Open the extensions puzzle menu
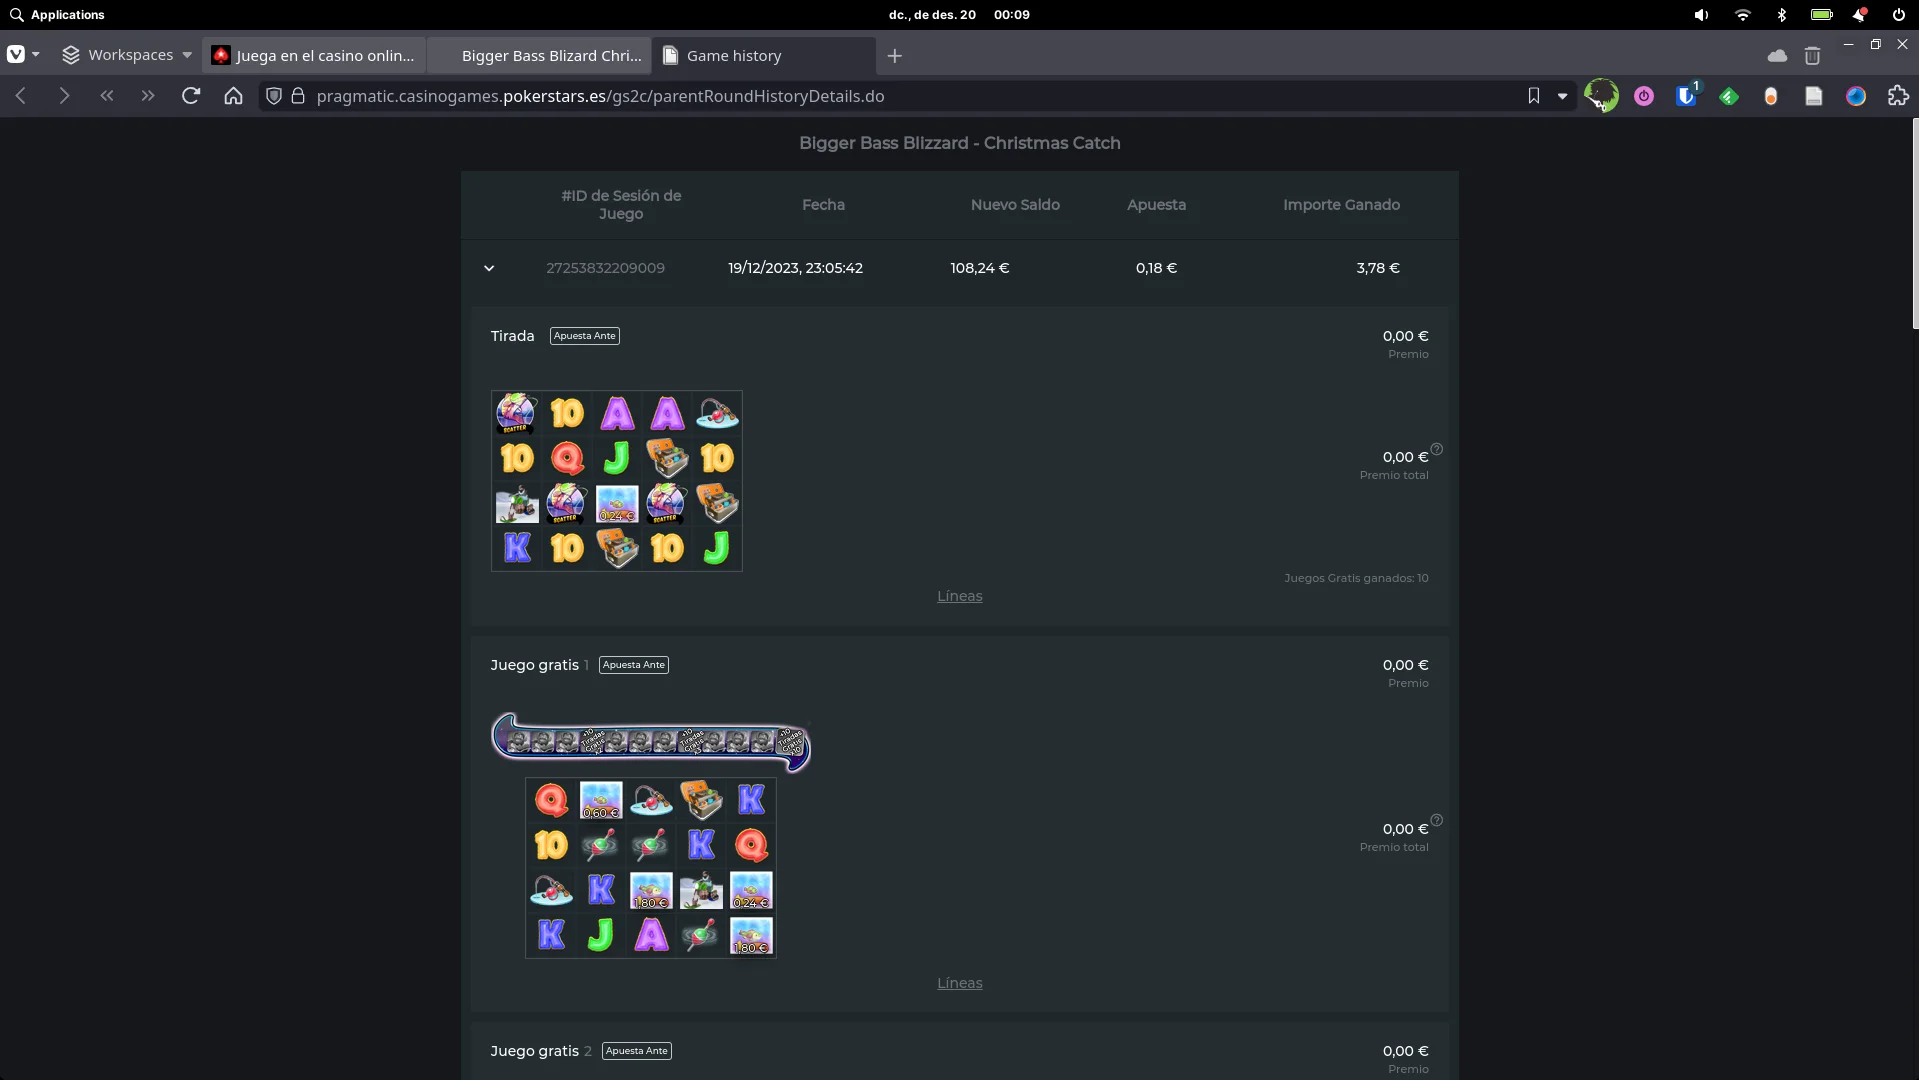This screenshot has width=1919, height=1080. pos(1898,96)
